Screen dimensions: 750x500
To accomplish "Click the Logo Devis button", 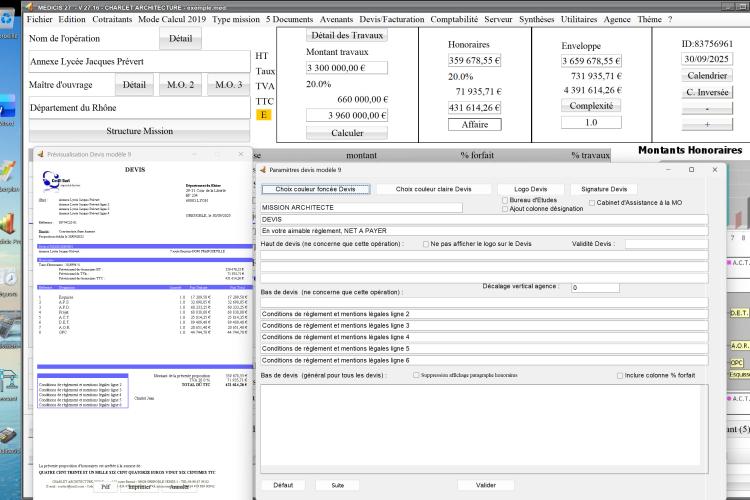I will (530, 189).
